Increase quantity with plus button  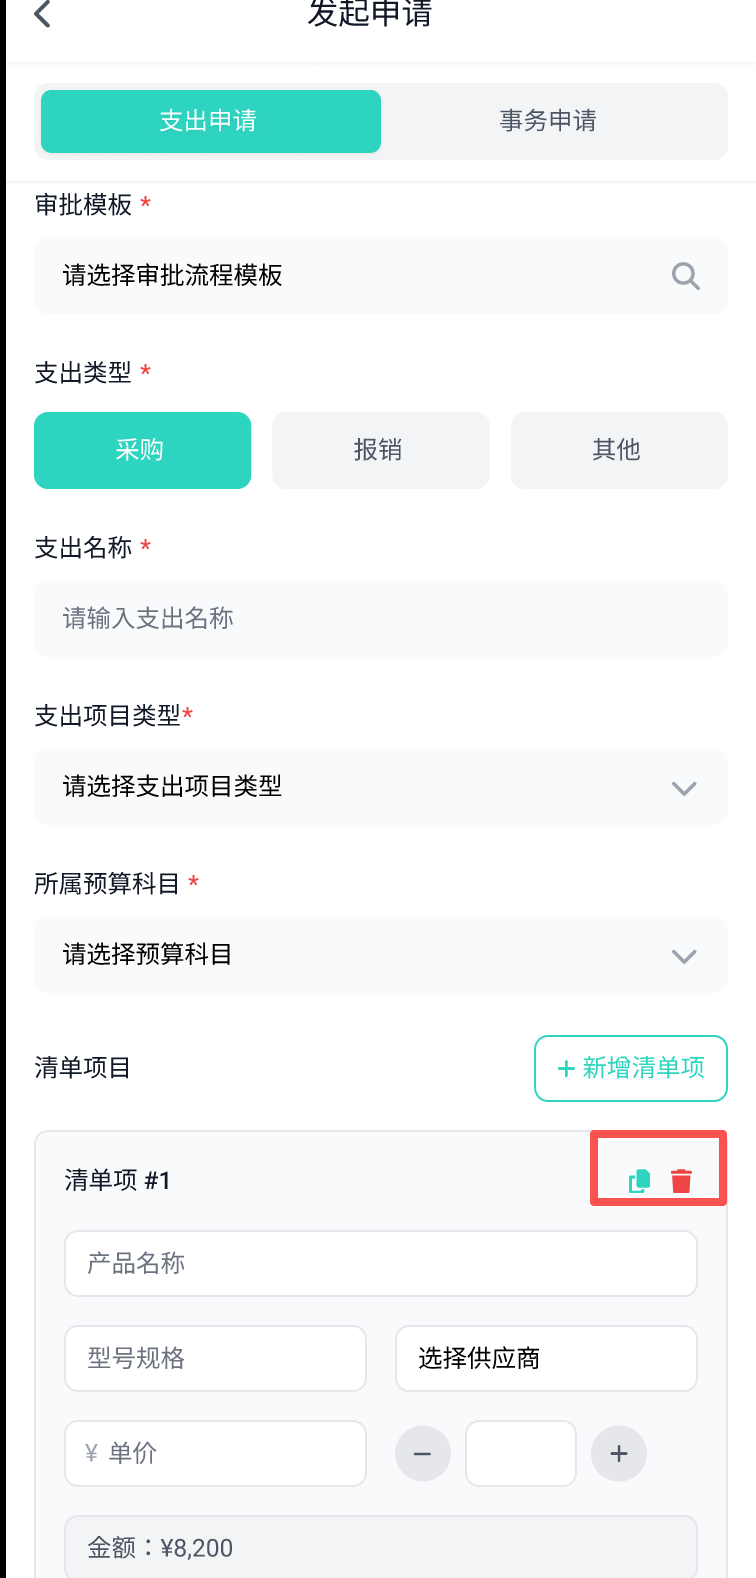[x=619, y=1453]
